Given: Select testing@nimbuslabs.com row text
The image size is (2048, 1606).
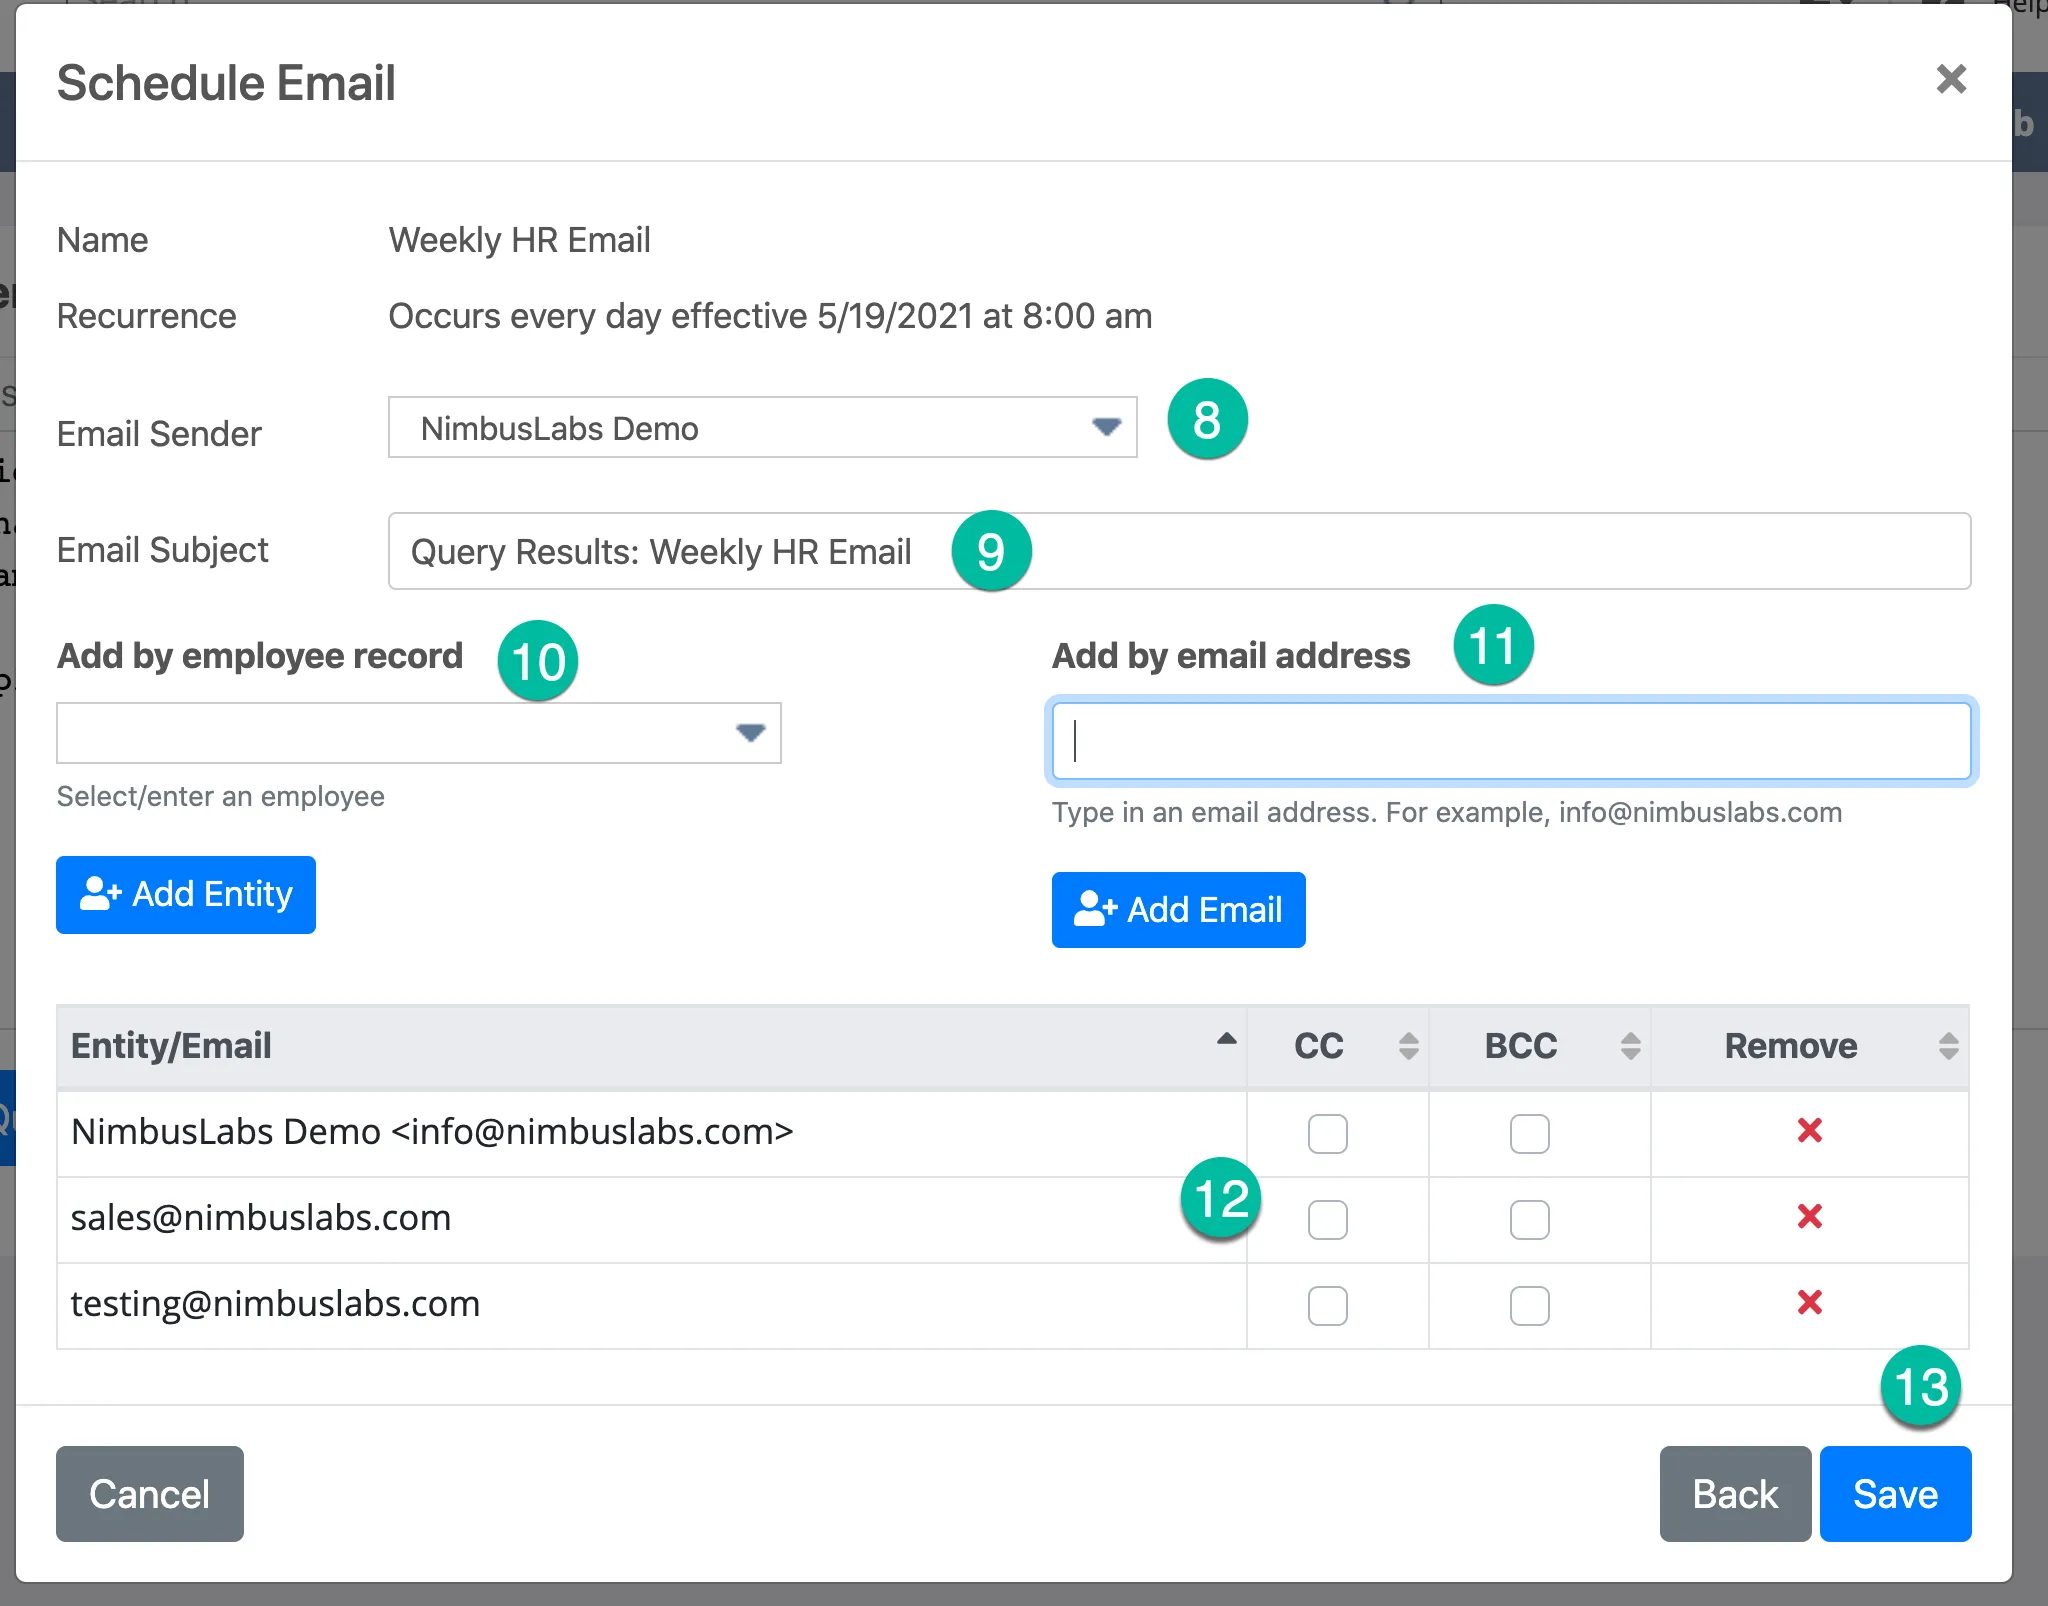Looking at the screenshot, I should 275,1304.
